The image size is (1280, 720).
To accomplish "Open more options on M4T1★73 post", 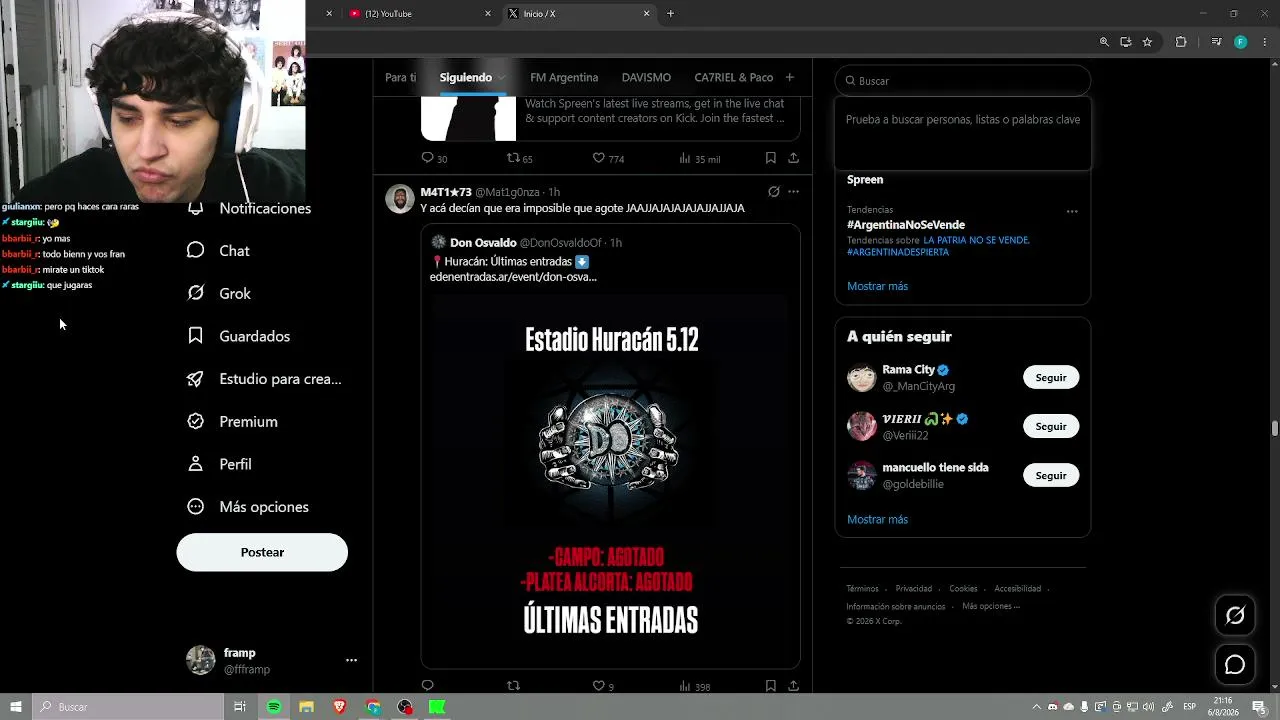I will tap(793, 191).
